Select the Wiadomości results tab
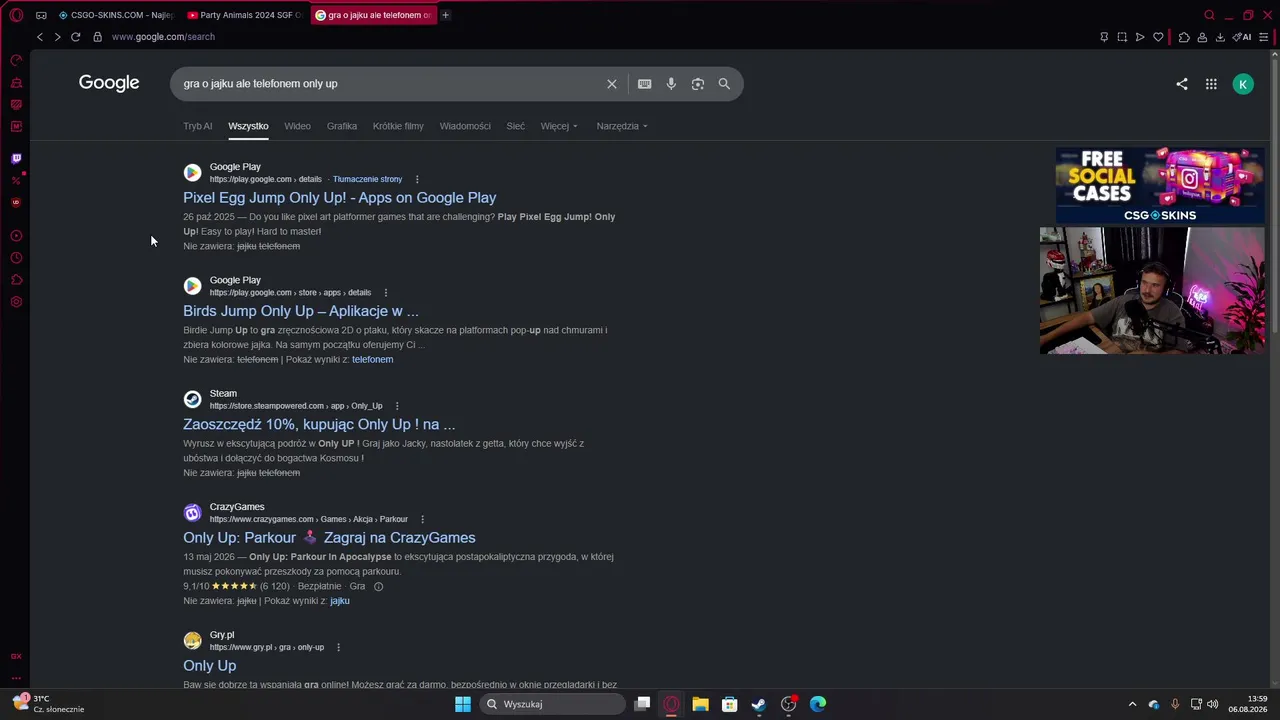Screen dimensions: 1280x720 (465, 126)
